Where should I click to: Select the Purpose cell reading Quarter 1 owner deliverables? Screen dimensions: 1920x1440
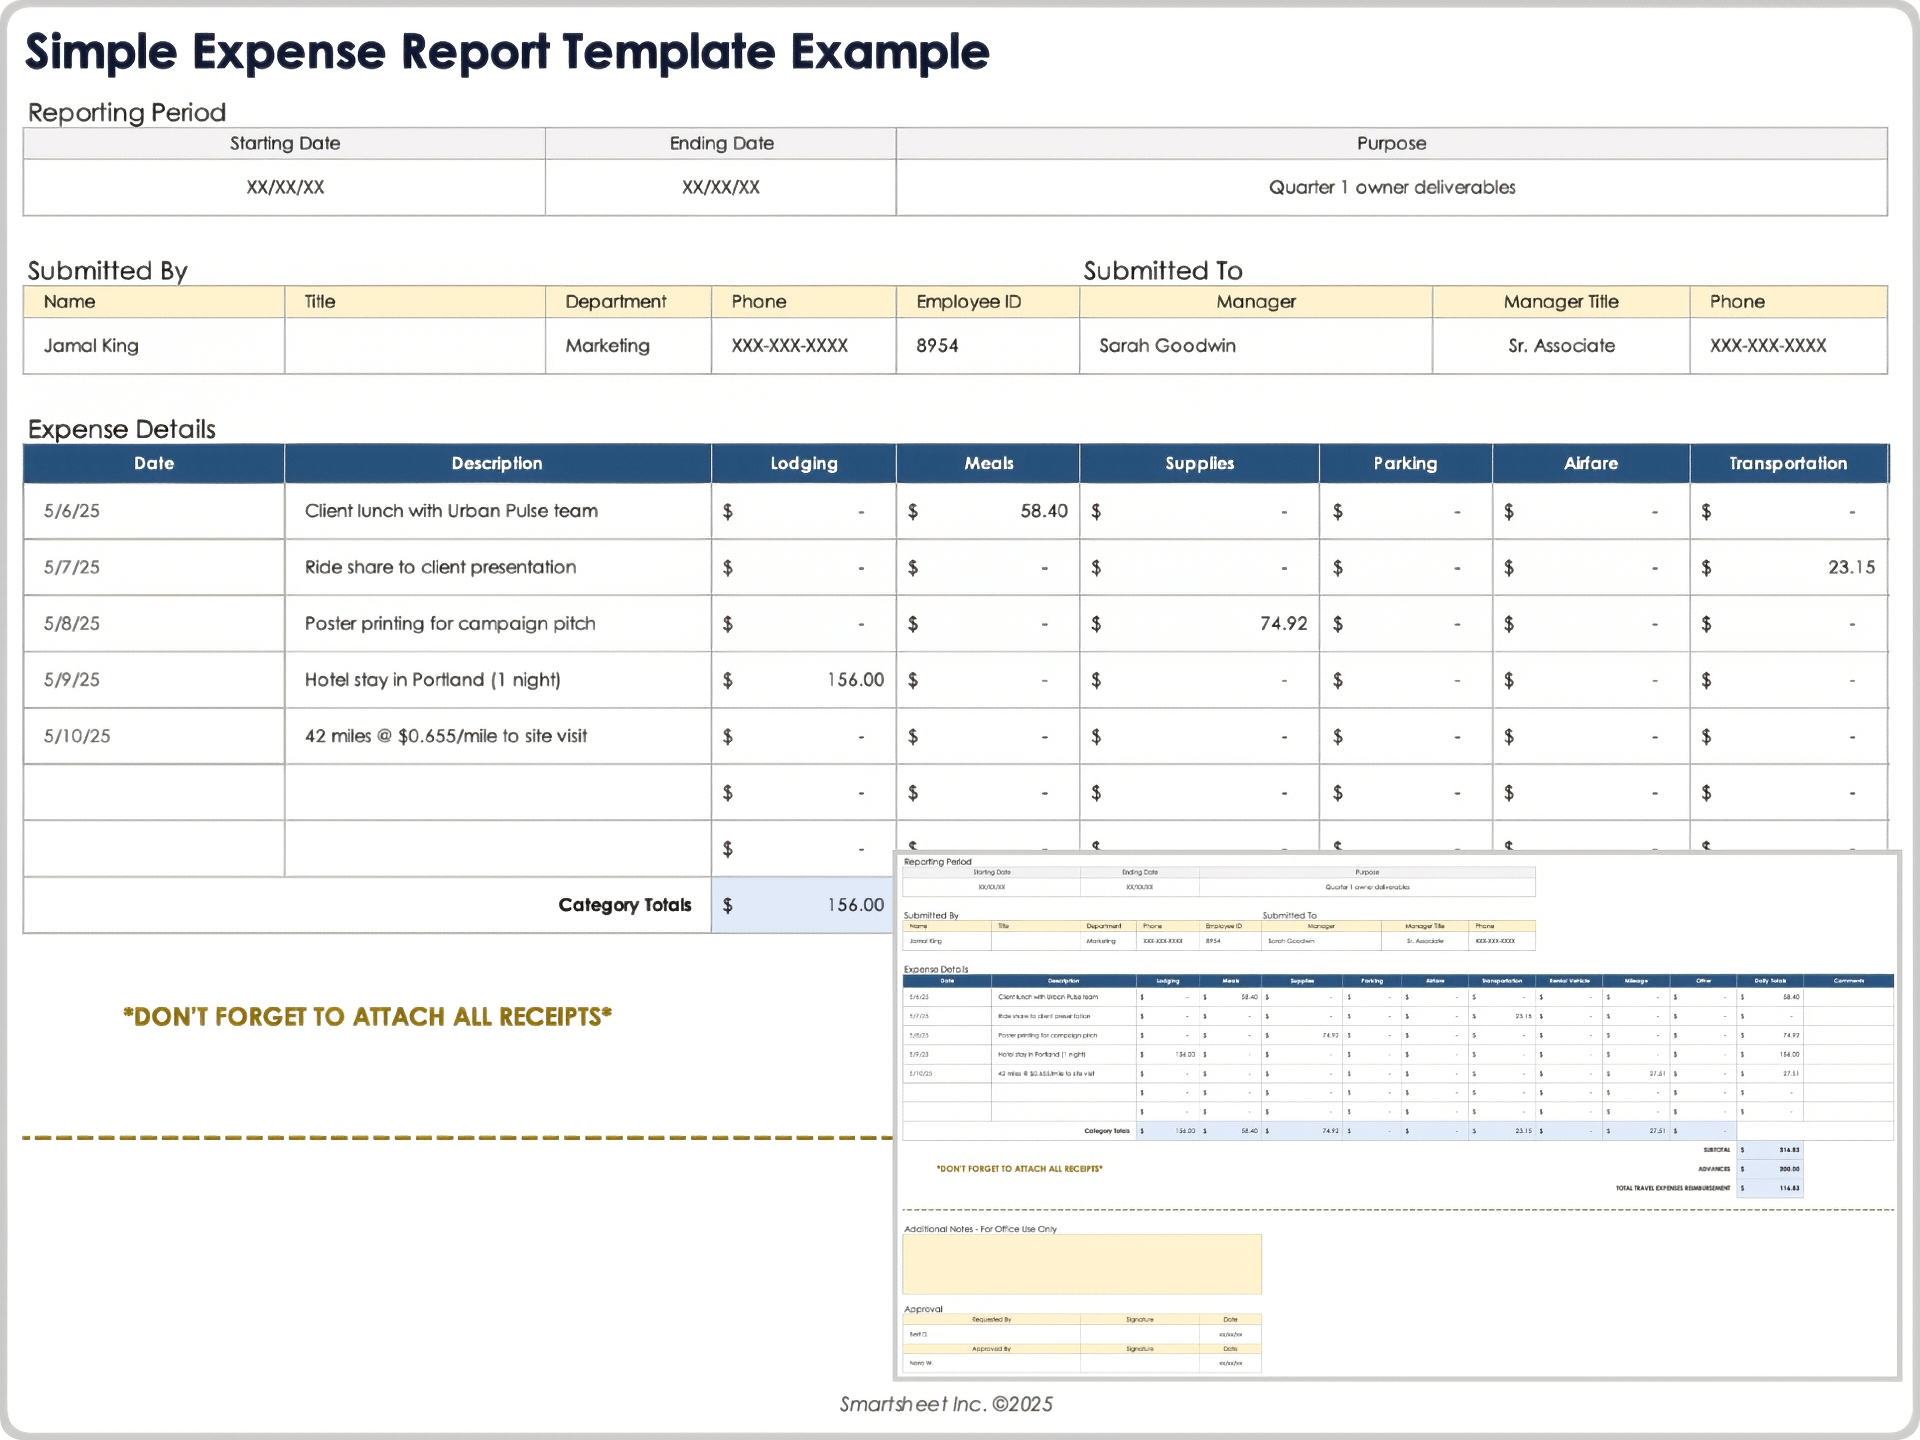pos(1390,187)
